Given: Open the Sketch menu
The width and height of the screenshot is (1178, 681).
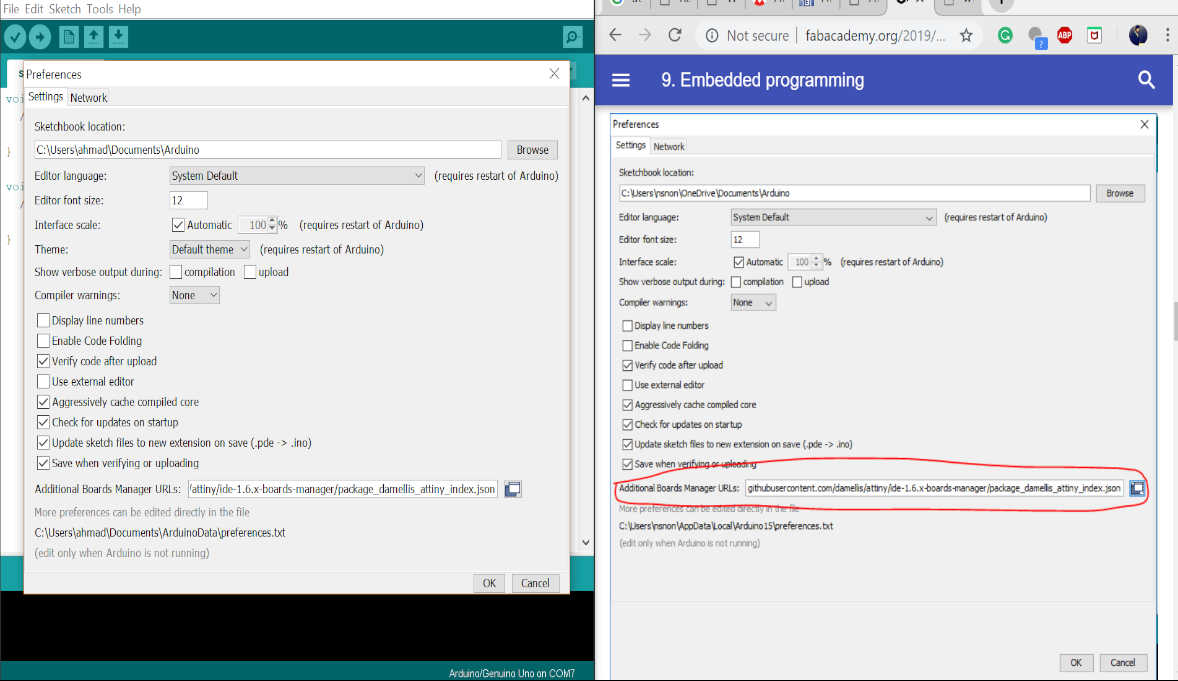Looking at the screenshot, I should (x=65, y=9).
